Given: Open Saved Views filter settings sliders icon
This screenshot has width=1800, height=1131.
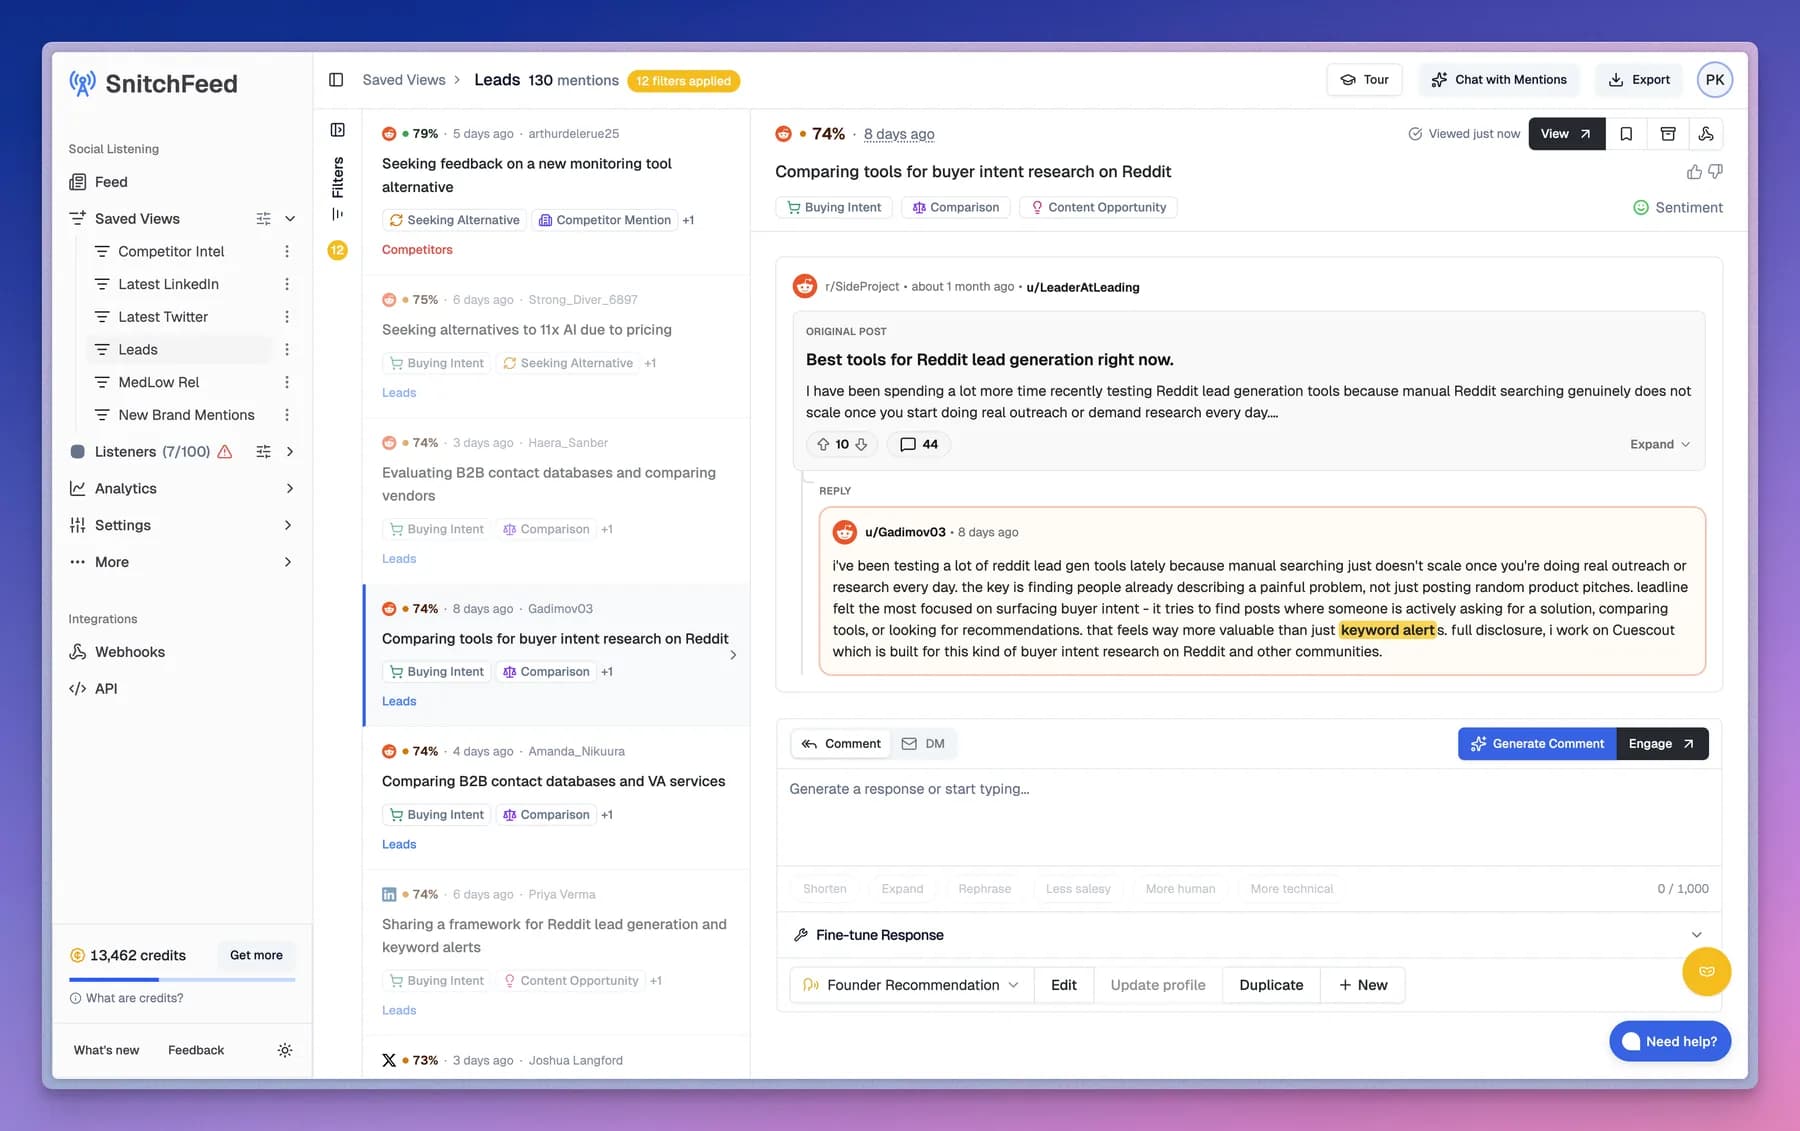Looking at the screenshot, I should [x=263, y=219].
